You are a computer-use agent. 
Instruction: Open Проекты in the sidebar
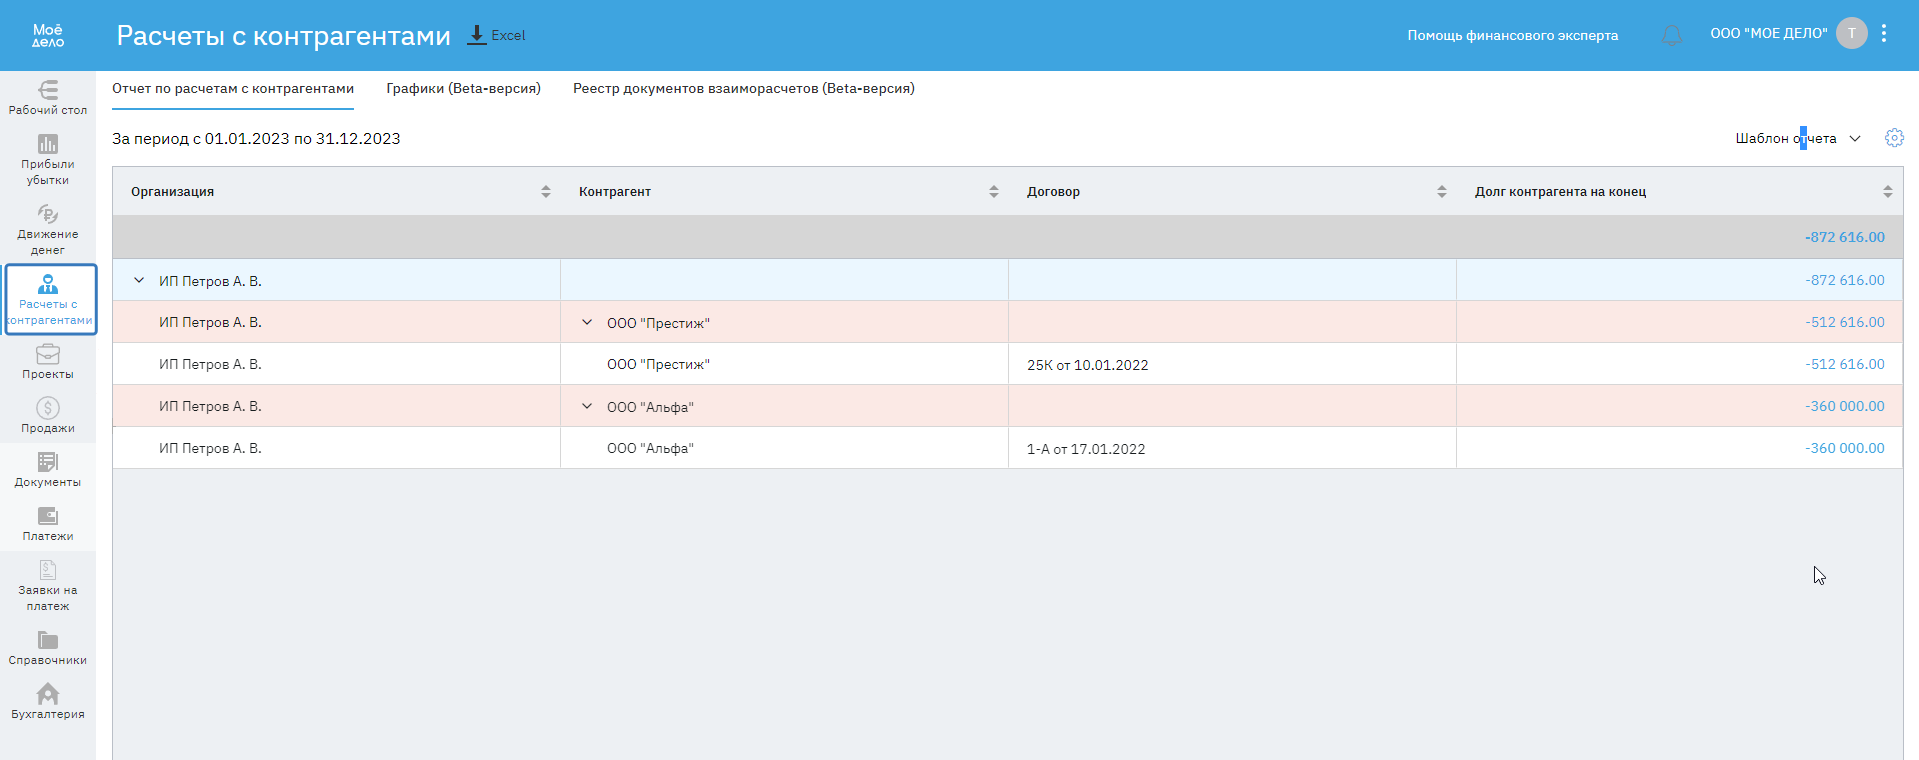[48, 362]
